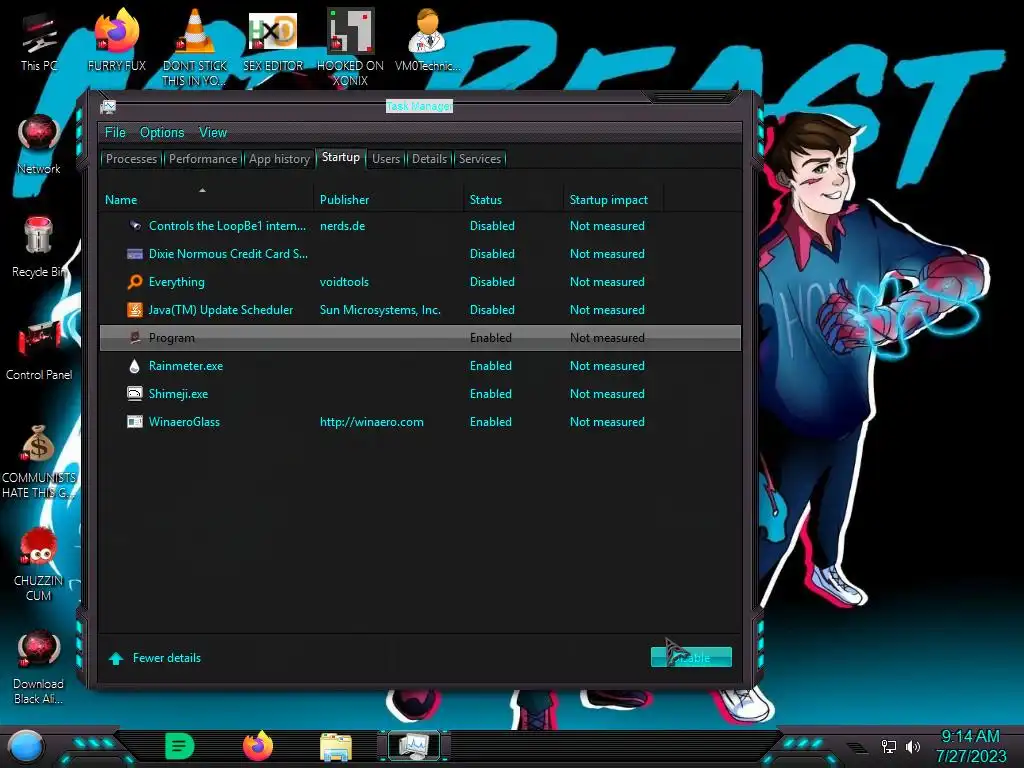Click the nerds.de publisher cell
Screen dimensions: 1024x768
(342, 226)
